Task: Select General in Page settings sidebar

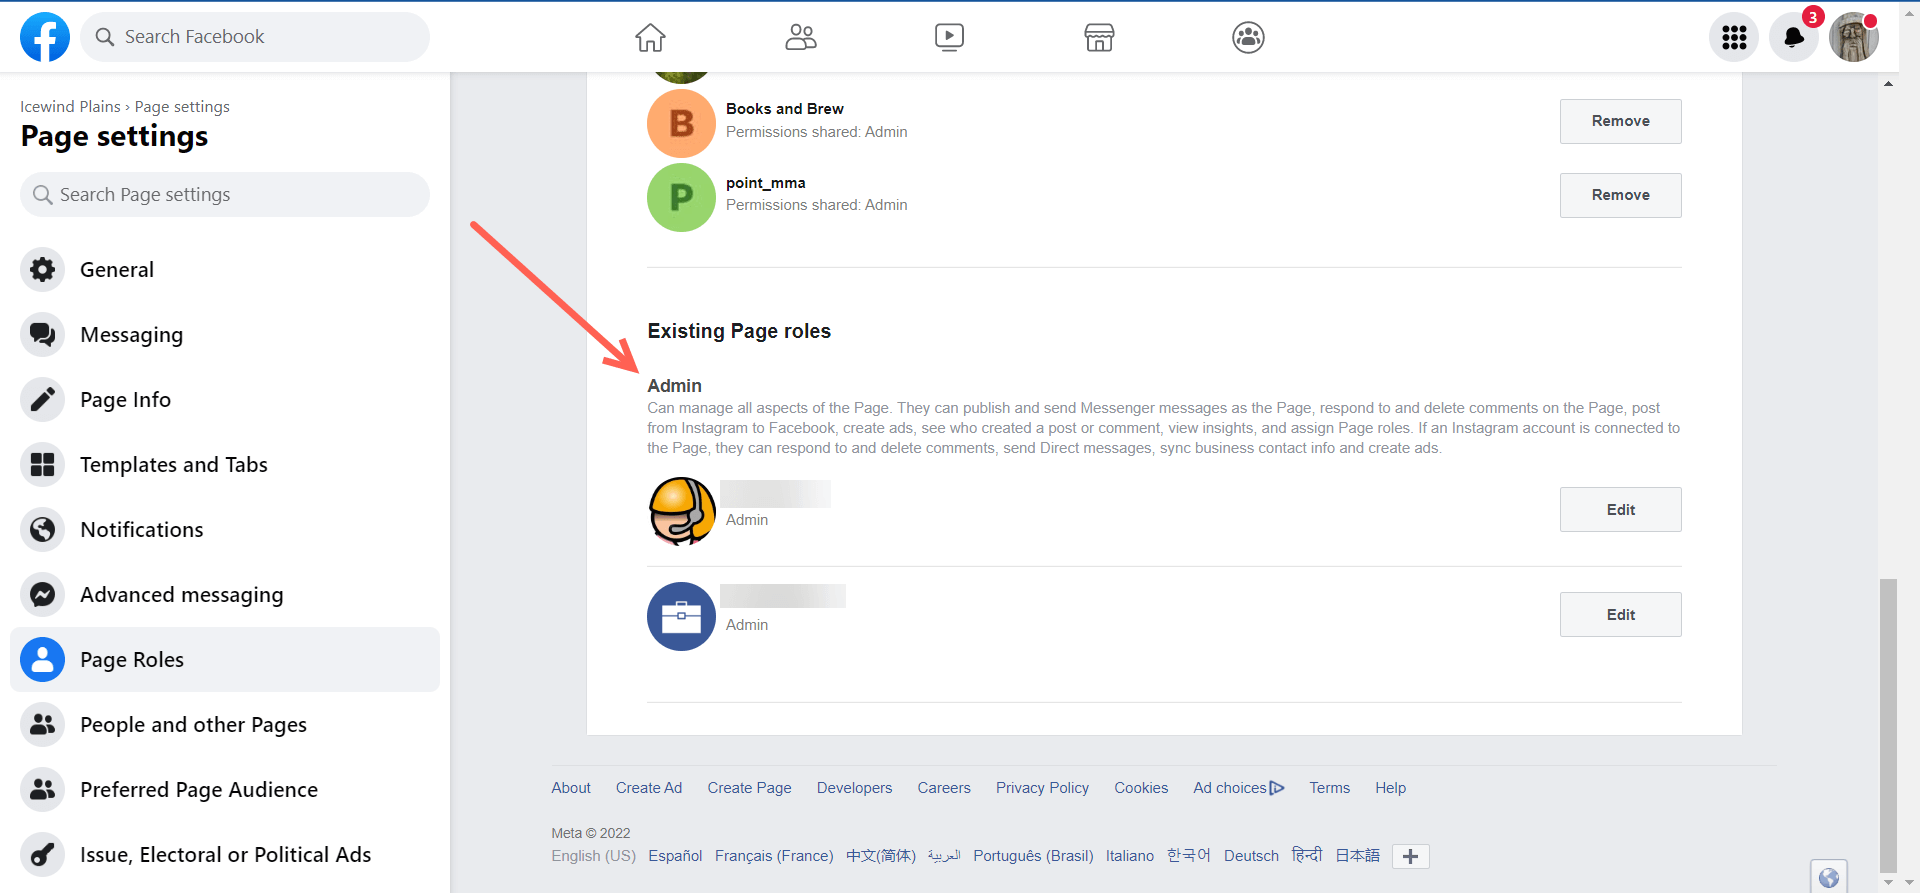Action: 117,270
